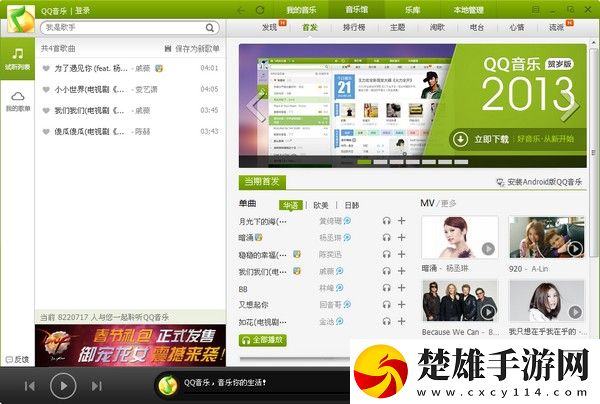The image size is (600, 404).
Task: Click the 春节礼包 advertisement banner
Action: point(130,345)
